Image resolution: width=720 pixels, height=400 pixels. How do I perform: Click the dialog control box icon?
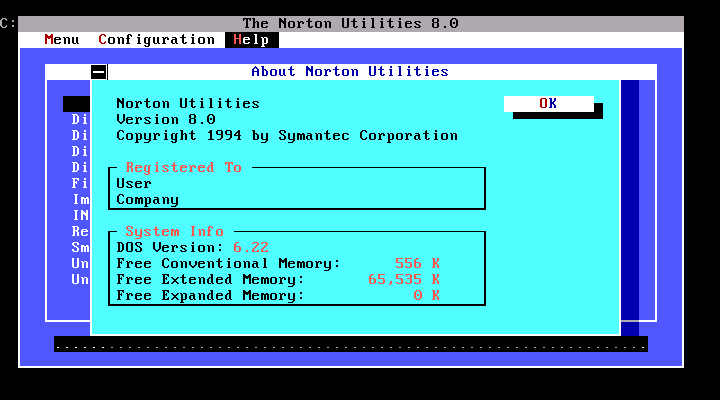[99, 72]
